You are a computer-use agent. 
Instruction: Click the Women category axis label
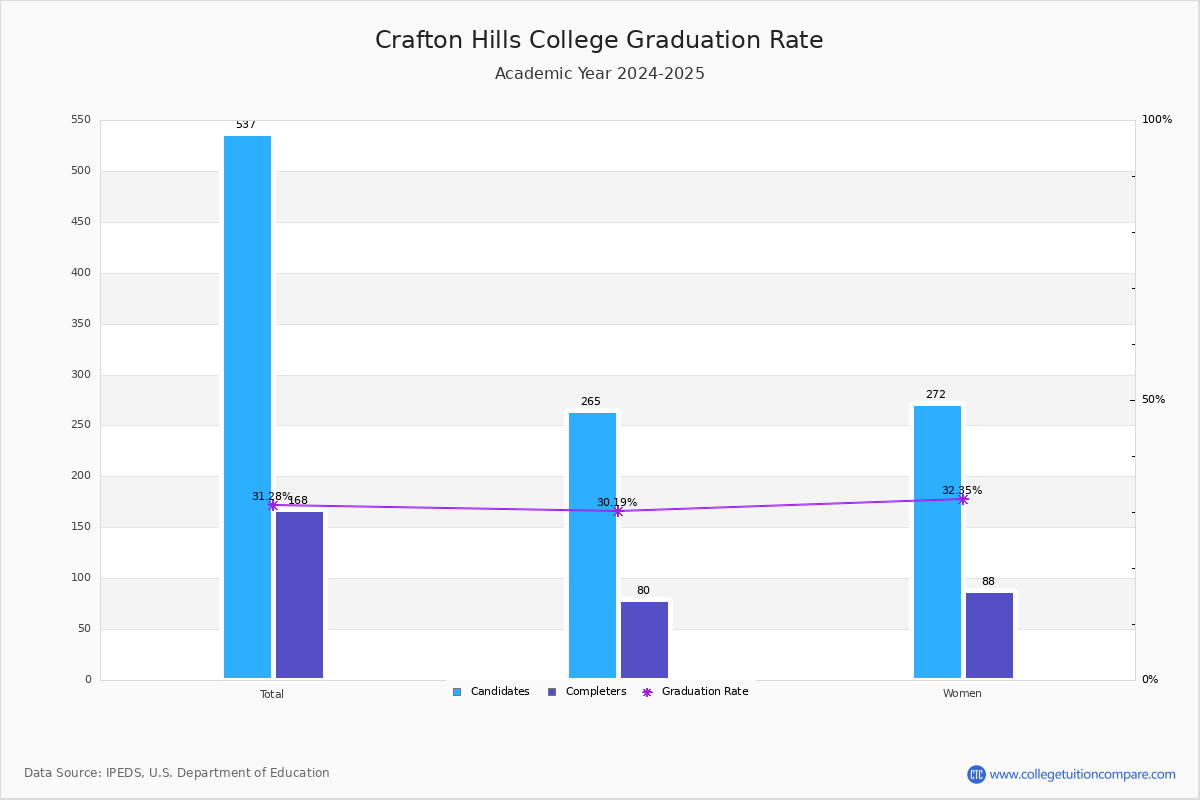pyautogui.click(x=962, y=694)
